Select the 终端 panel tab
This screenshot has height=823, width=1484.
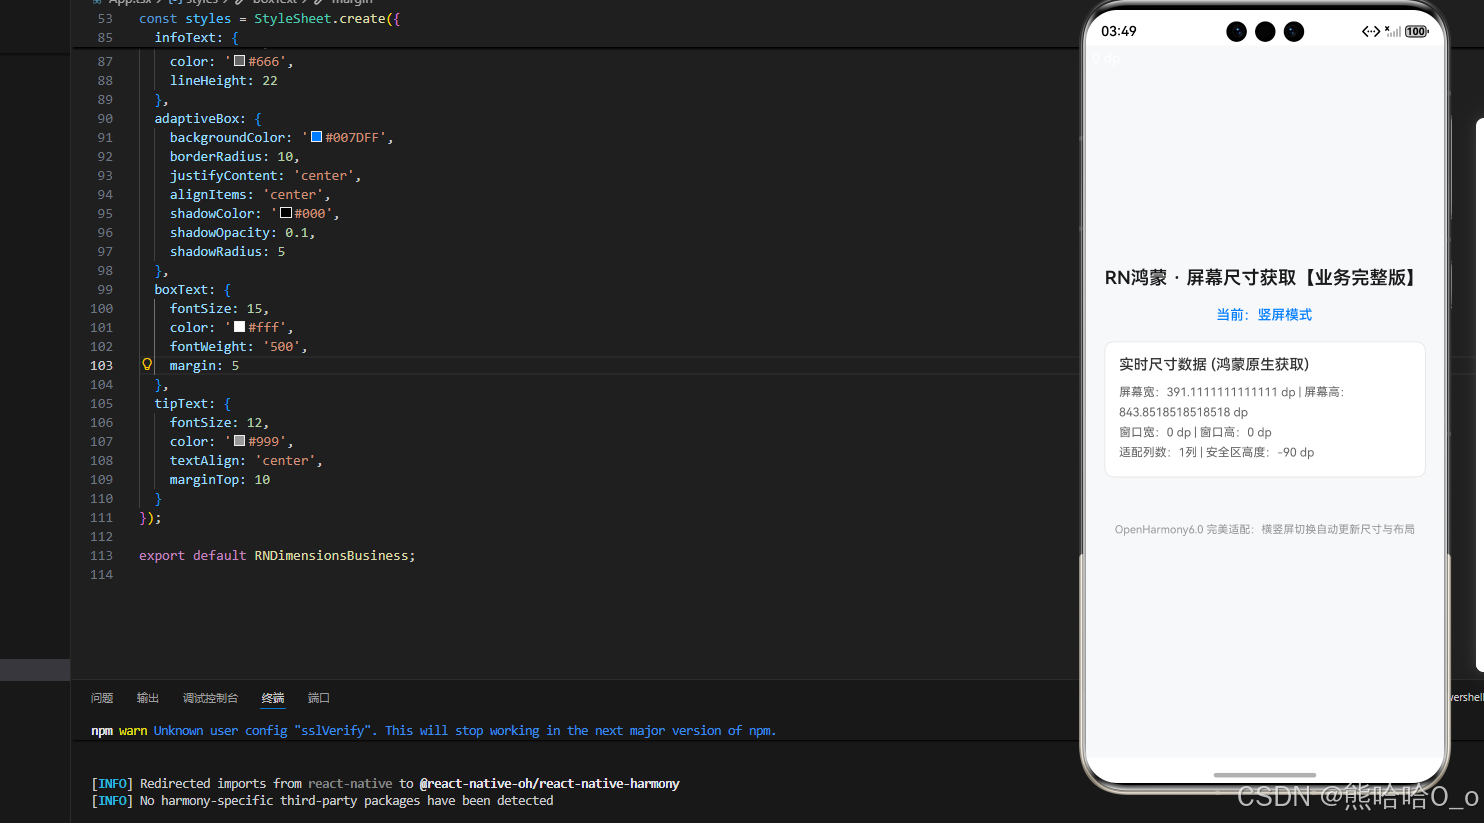[x=273, y=698]
